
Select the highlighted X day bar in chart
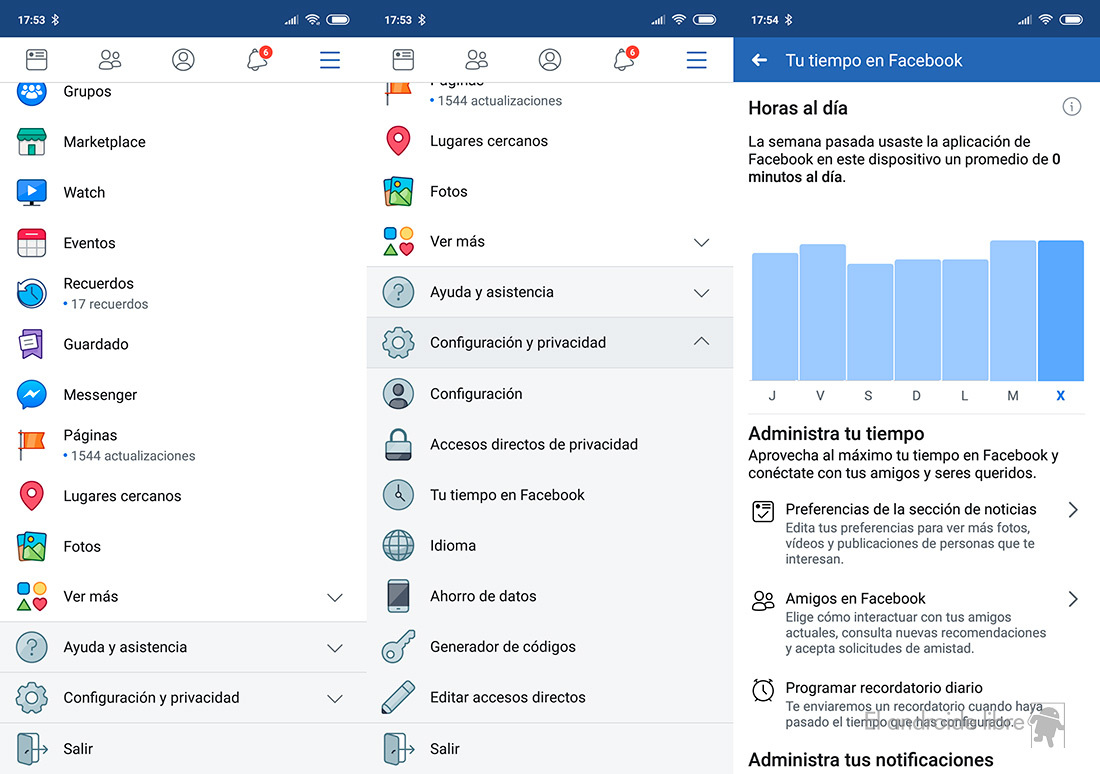(x=1060, y=310)
